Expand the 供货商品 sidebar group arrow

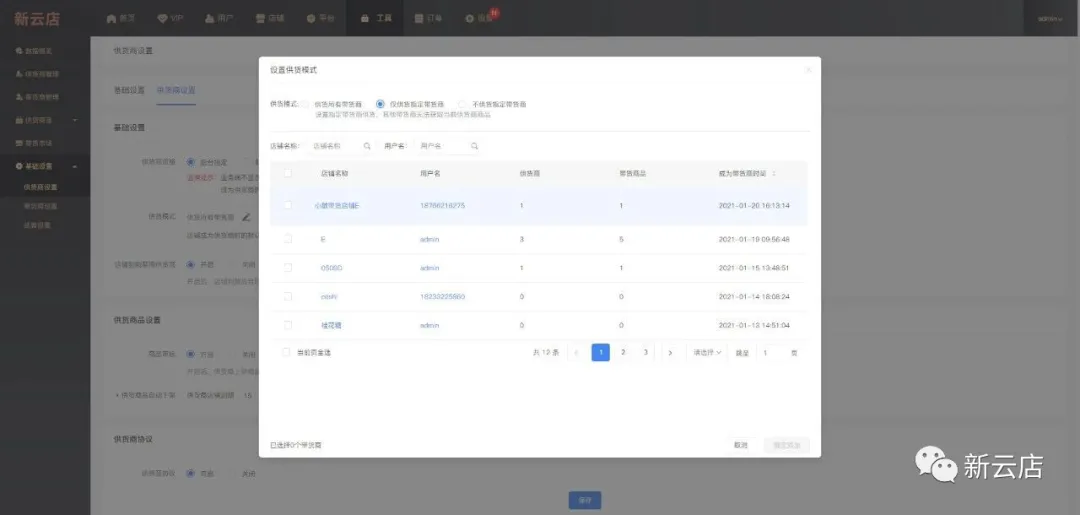coord(75,120)
